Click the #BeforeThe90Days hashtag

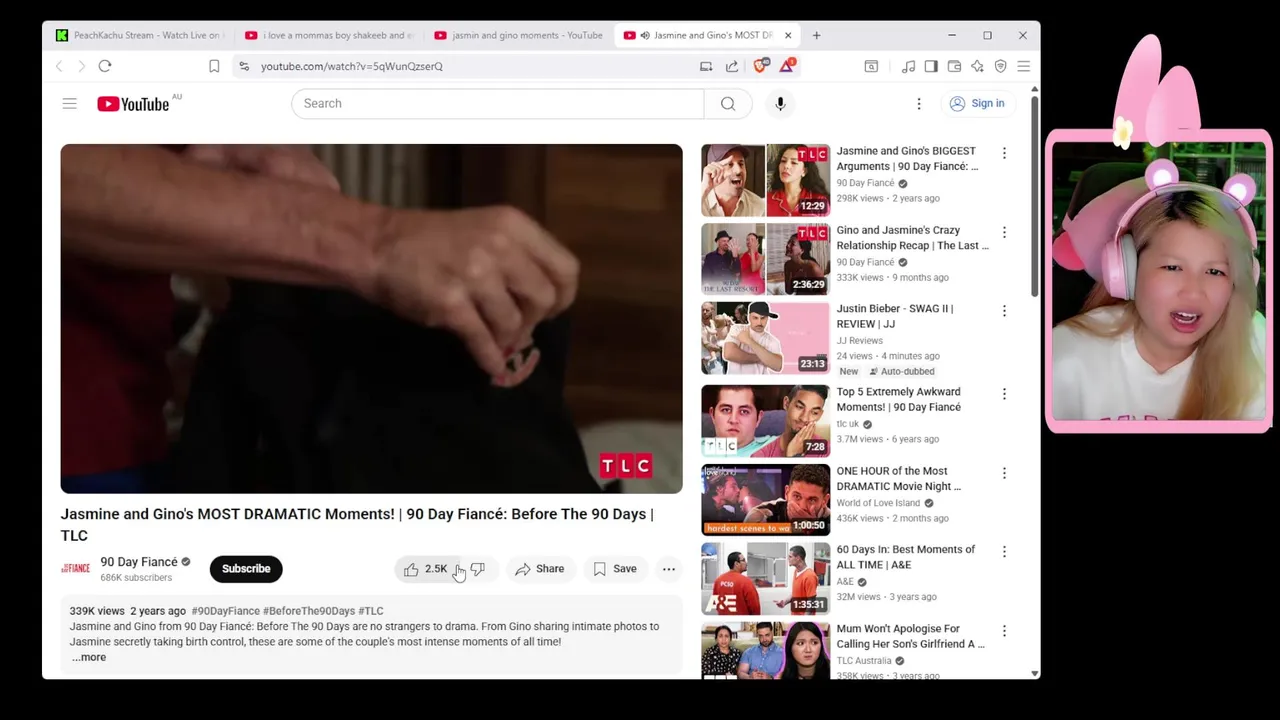point(309,611)
